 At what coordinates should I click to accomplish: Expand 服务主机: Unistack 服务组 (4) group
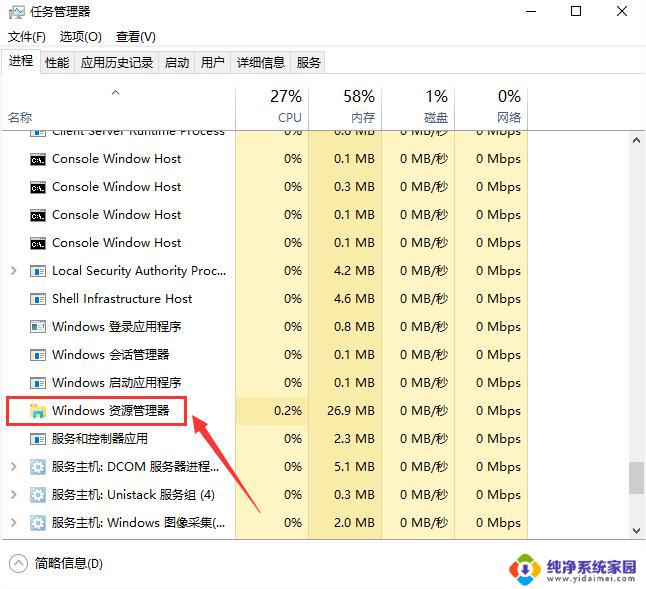(x=13, y=495)
